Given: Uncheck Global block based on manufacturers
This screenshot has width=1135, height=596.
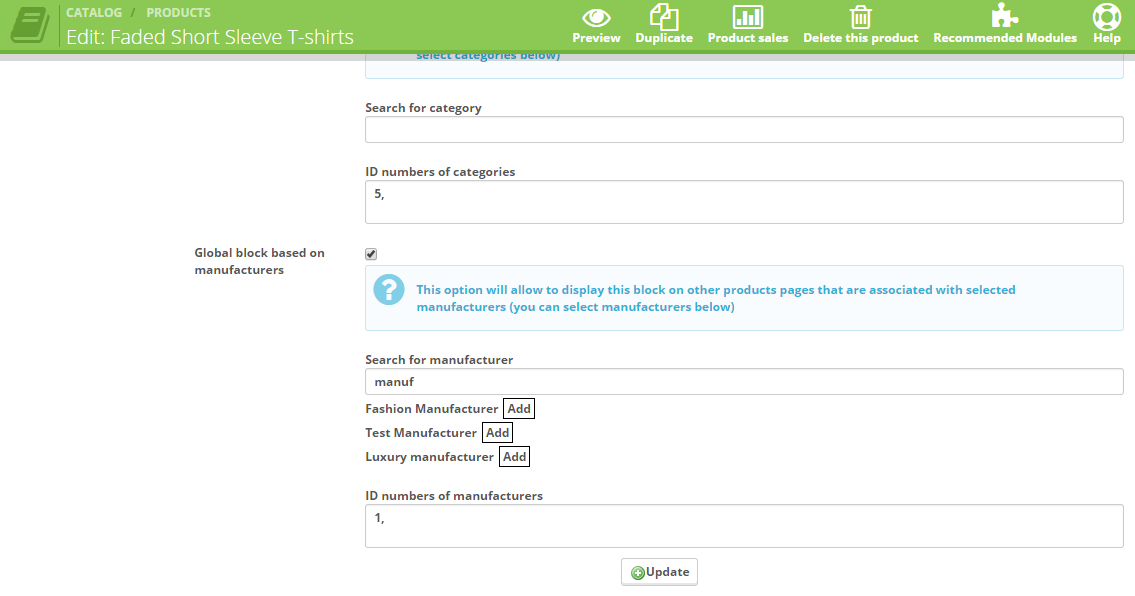Looking at the screenshot, I should [x=371, y=254].
